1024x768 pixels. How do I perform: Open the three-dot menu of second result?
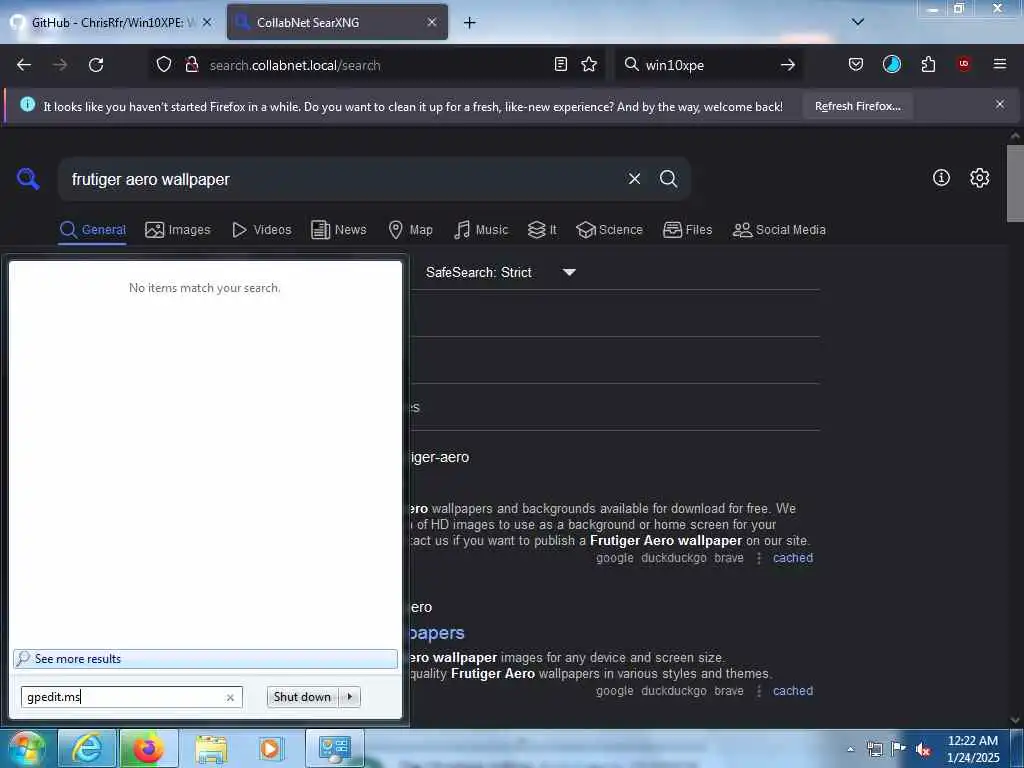pyautogui.click(x=758, y=690)
